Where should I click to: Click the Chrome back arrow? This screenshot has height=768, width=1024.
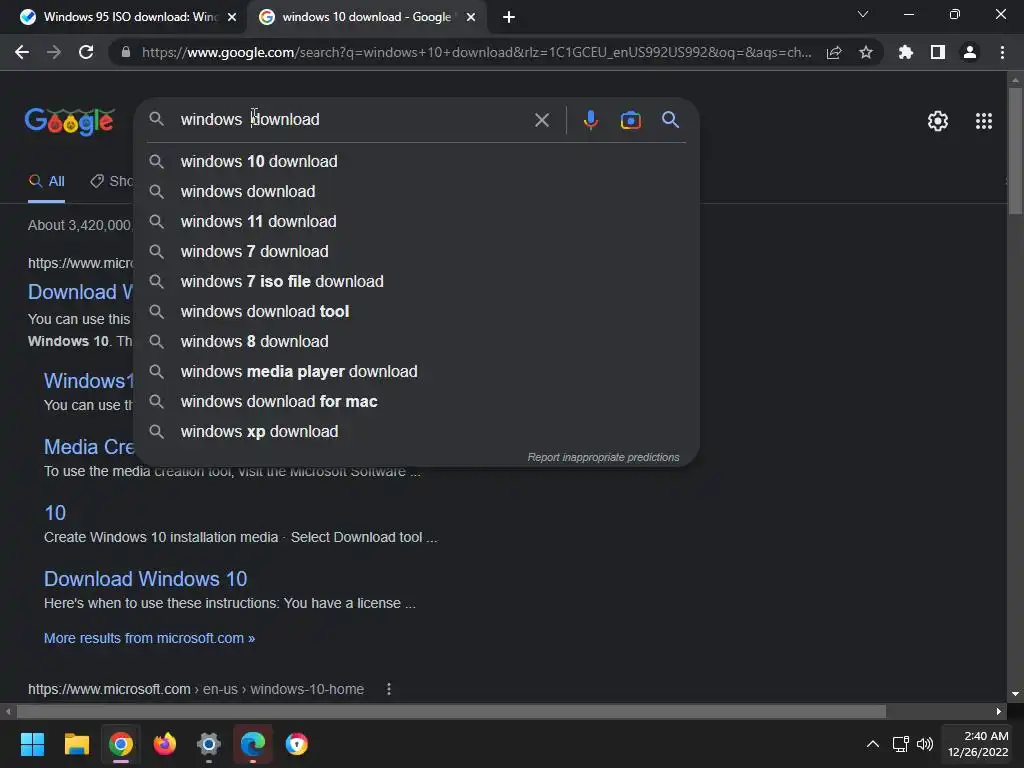[22, 52]
